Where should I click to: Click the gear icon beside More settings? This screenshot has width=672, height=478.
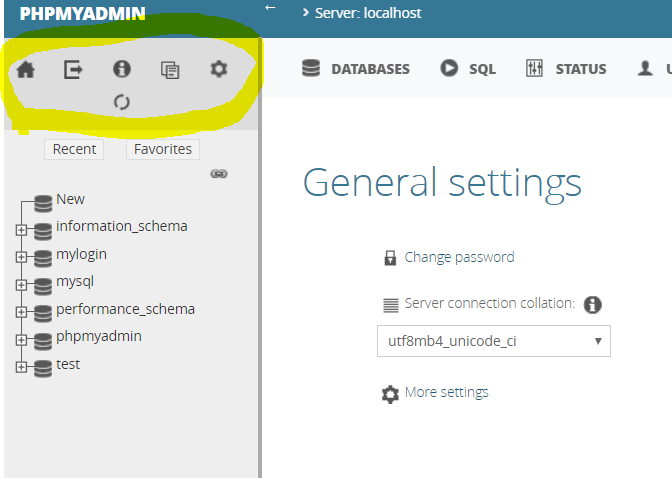(390, 394)
